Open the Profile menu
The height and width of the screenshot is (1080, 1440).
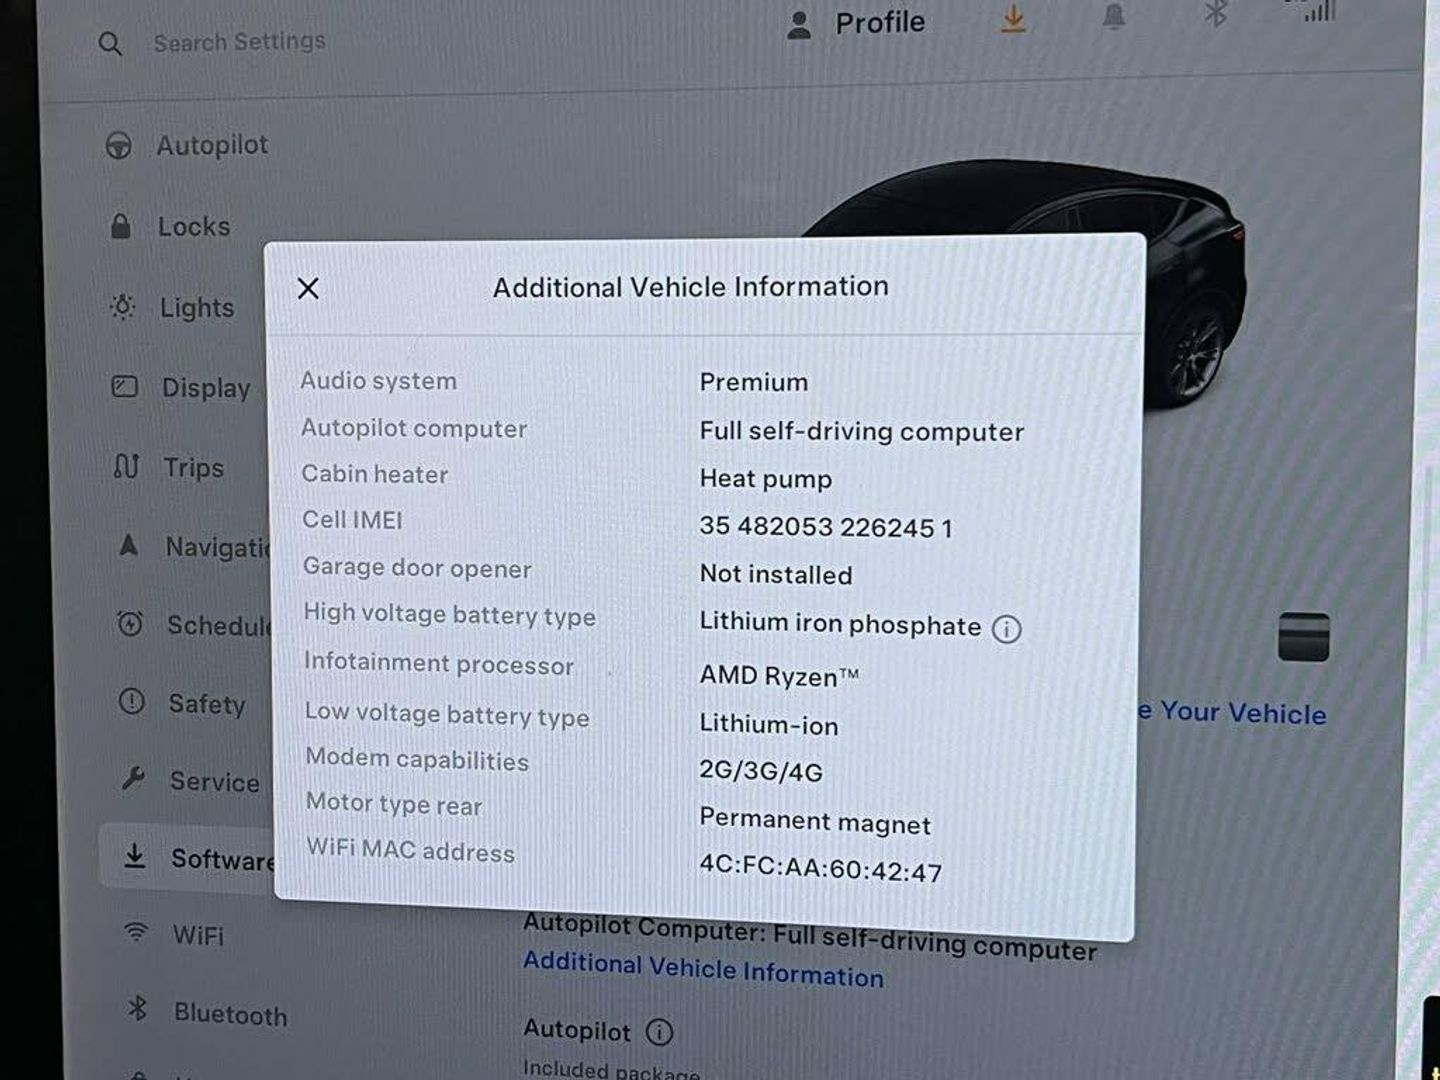point(856,24)
